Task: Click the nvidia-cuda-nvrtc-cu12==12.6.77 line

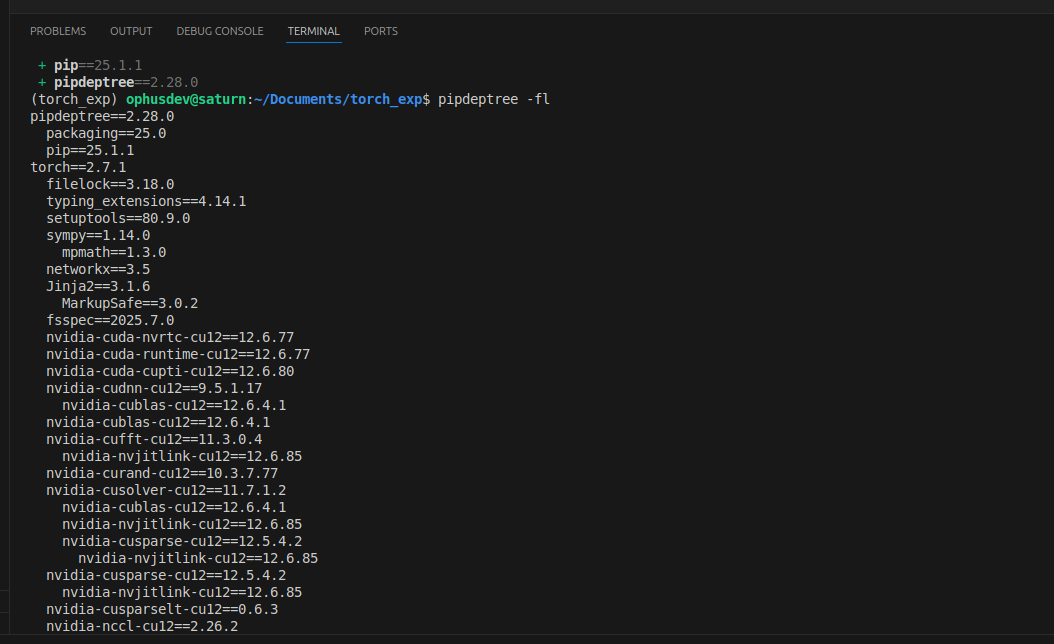Action: (170, 337)
